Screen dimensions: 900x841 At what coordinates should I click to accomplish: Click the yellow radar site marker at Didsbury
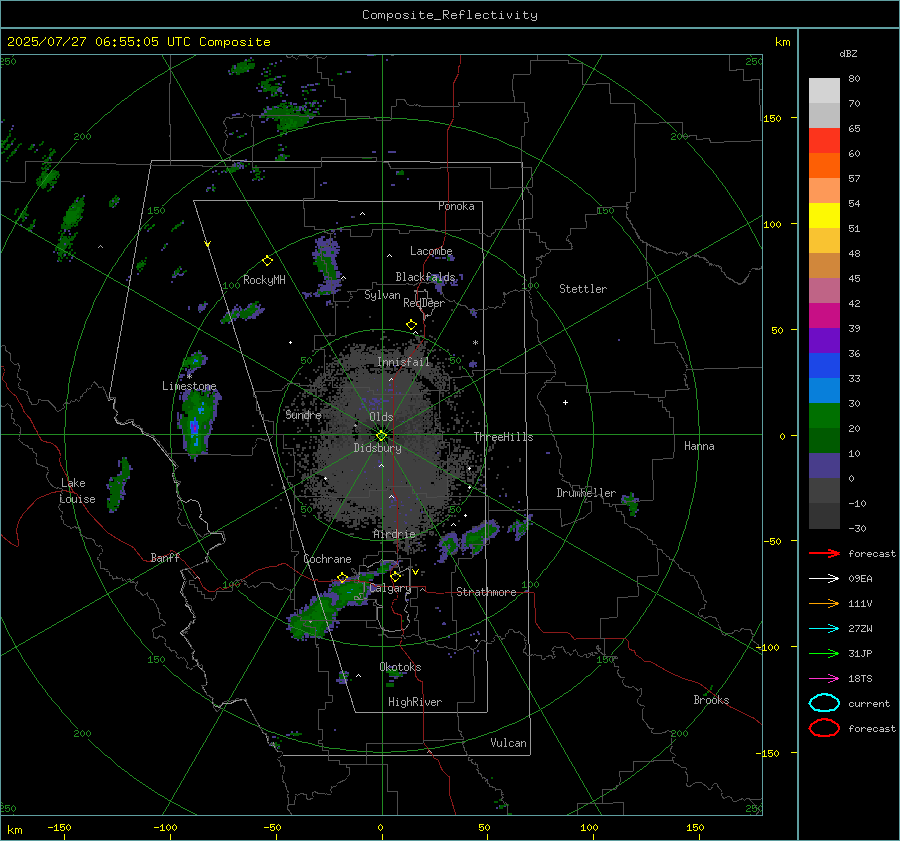(381, 436)
